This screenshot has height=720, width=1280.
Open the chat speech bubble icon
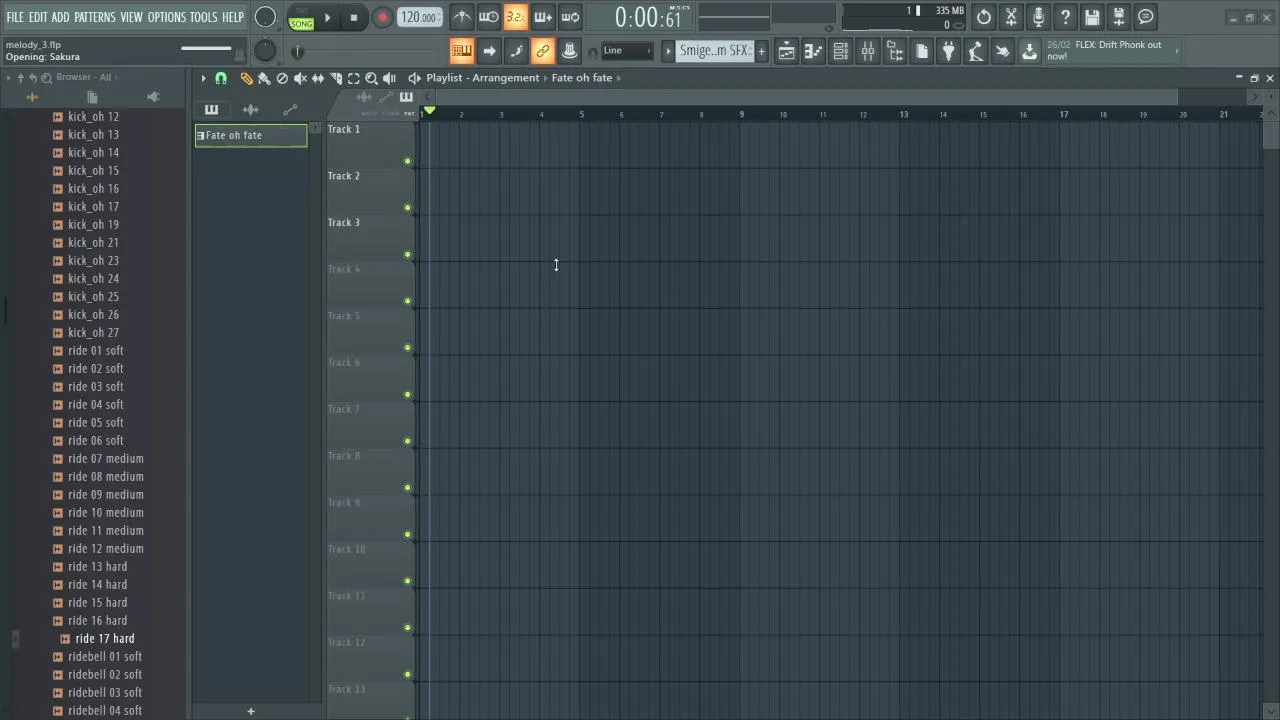(1146, 17)
